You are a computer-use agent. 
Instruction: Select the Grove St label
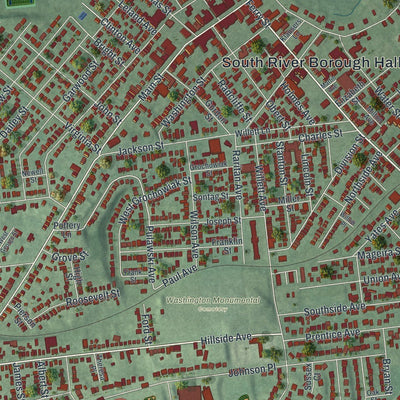(x=70, y=256)
